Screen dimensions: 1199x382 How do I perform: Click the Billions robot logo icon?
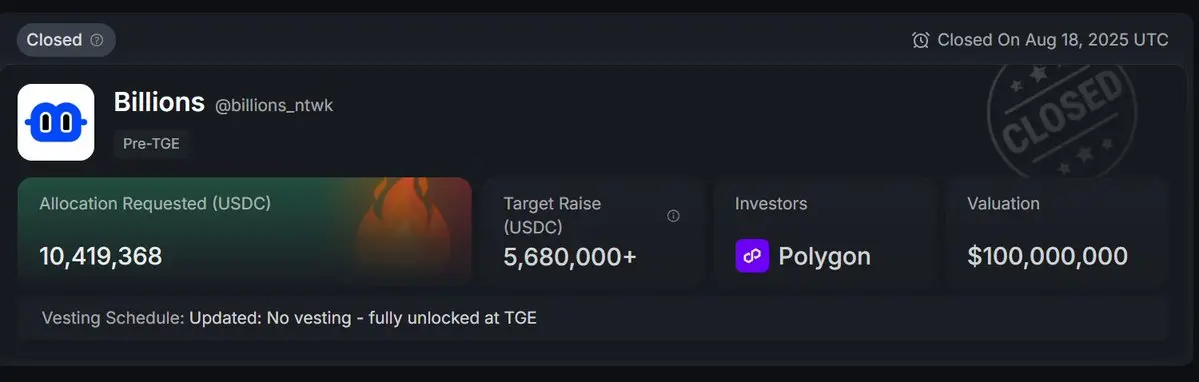tap(56, 122)
